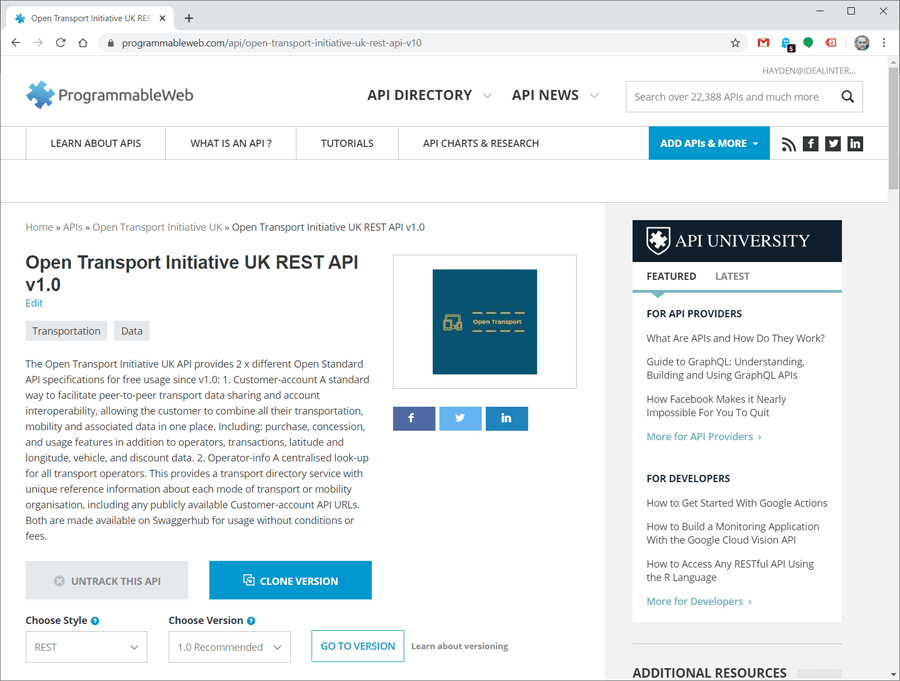Click the API search input field
The height and width of the screenshot is (681, 900).
point(728,97)
